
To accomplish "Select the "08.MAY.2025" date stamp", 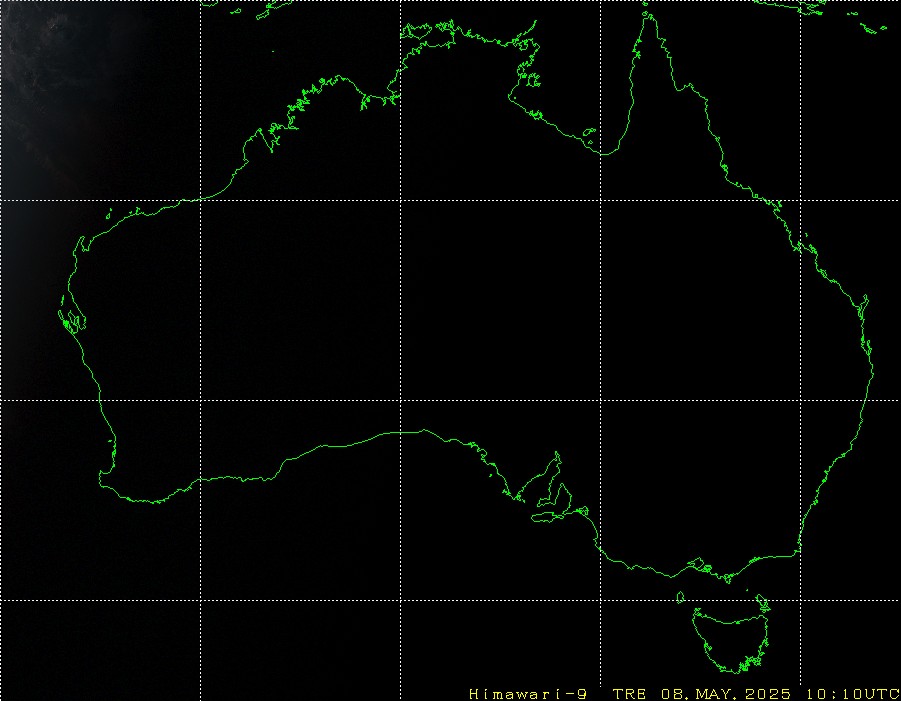I will click(726, 694).
